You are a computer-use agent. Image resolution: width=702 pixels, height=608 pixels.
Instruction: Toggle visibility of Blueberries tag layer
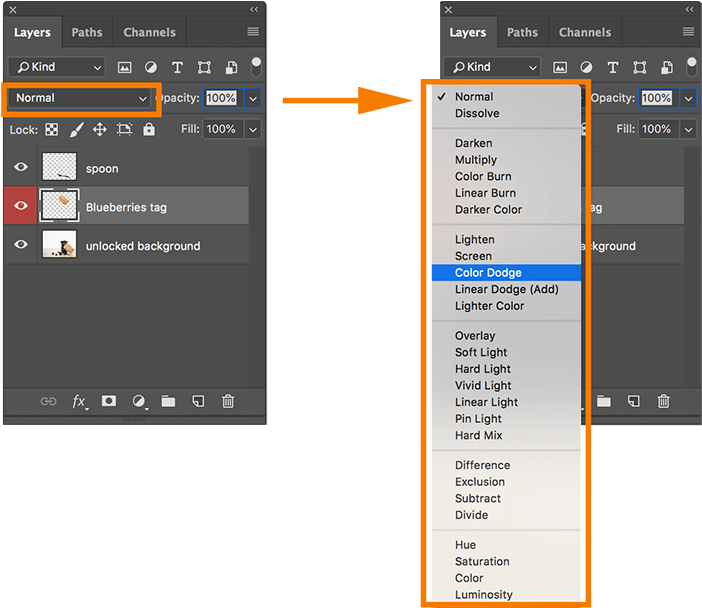coord(20,207)
